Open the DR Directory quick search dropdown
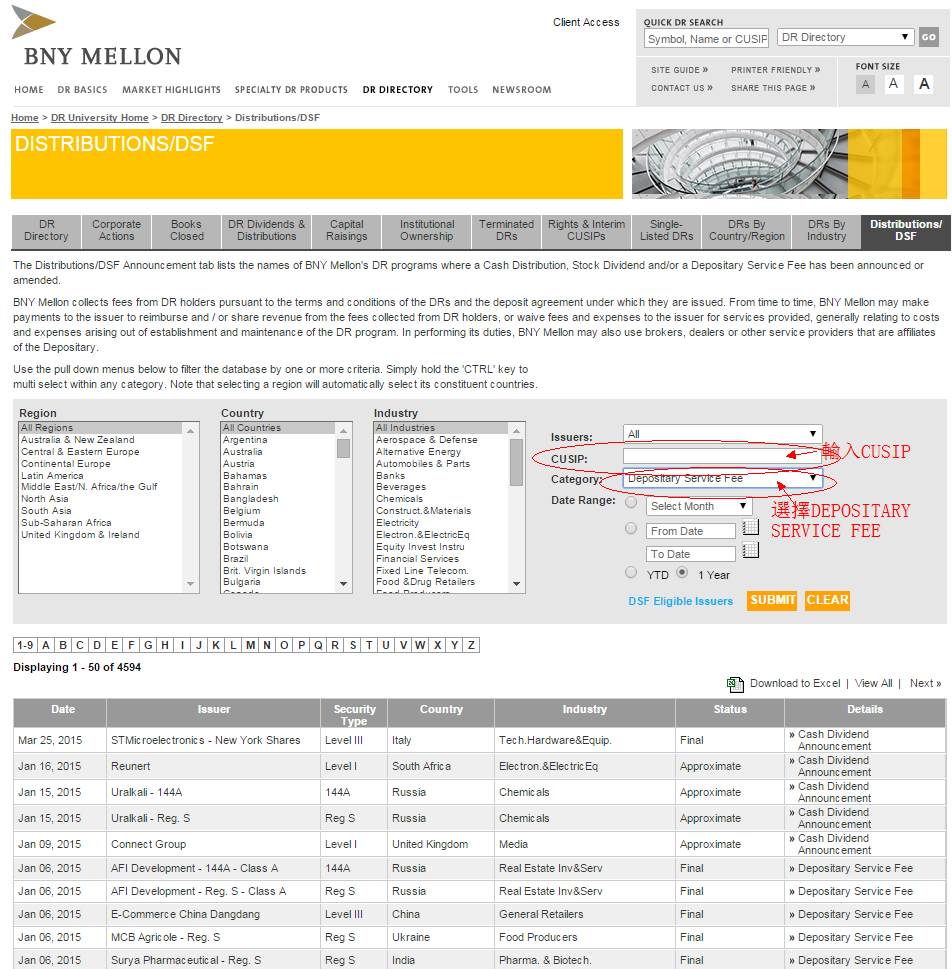Screen dimensions: 952x969 pyautogui.click(x=845, y=37)
